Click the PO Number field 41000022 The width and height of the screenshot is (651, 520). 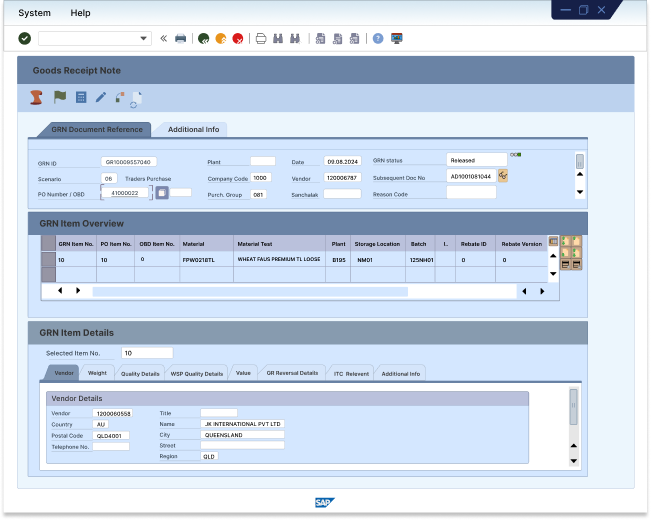coord(125,193)
